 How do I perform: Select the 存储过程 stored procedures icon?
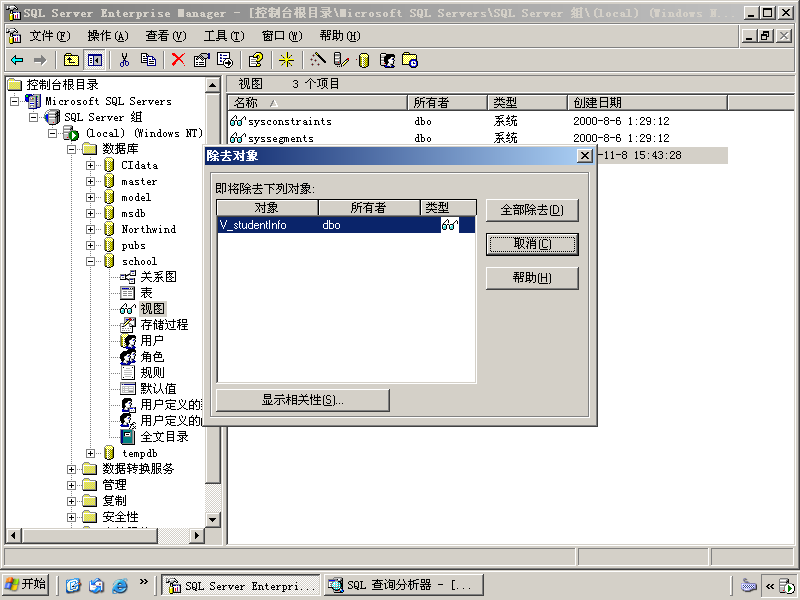point(128,324)
